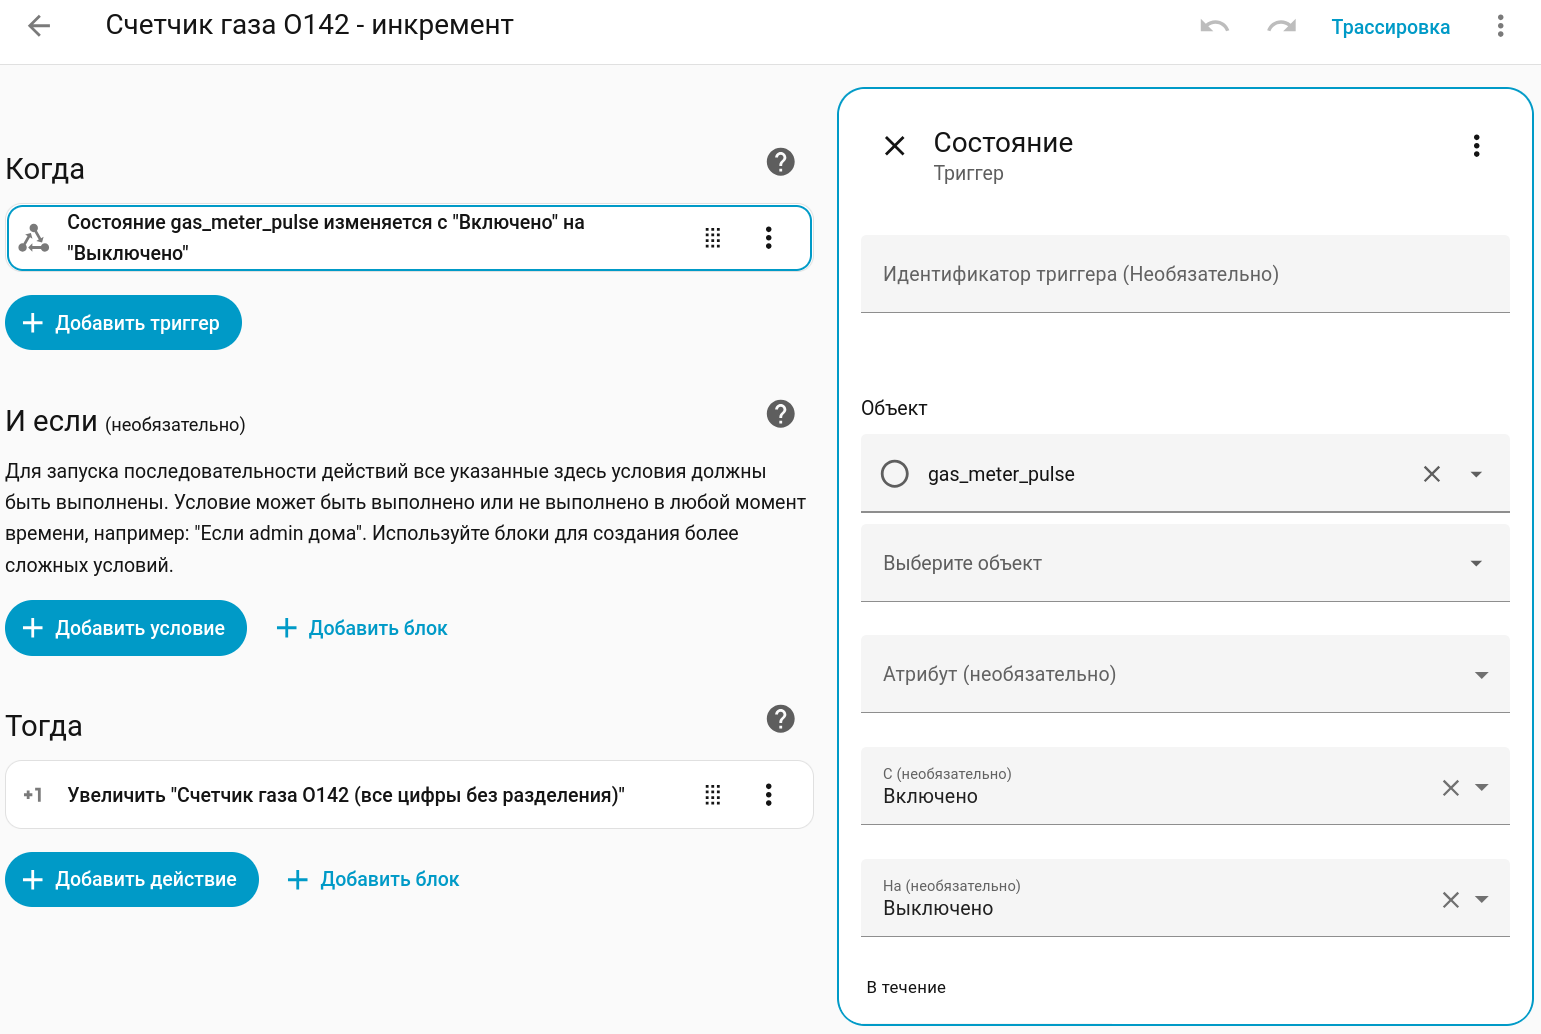The height and width of the screenshot is (1034, 1541).
Task: Clear the gas_meter_pulse object selection
Action: [1432, 474]
